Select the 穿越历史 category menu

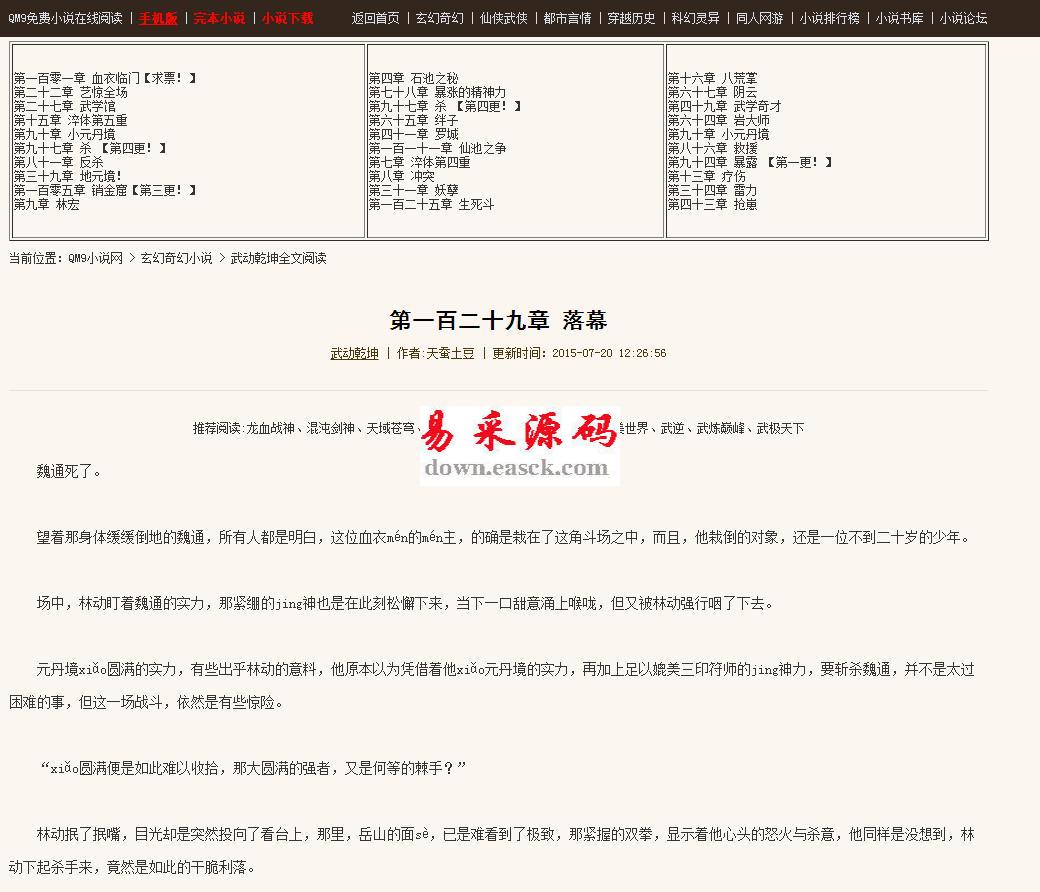pyautogui.click(x=631, y=19)
